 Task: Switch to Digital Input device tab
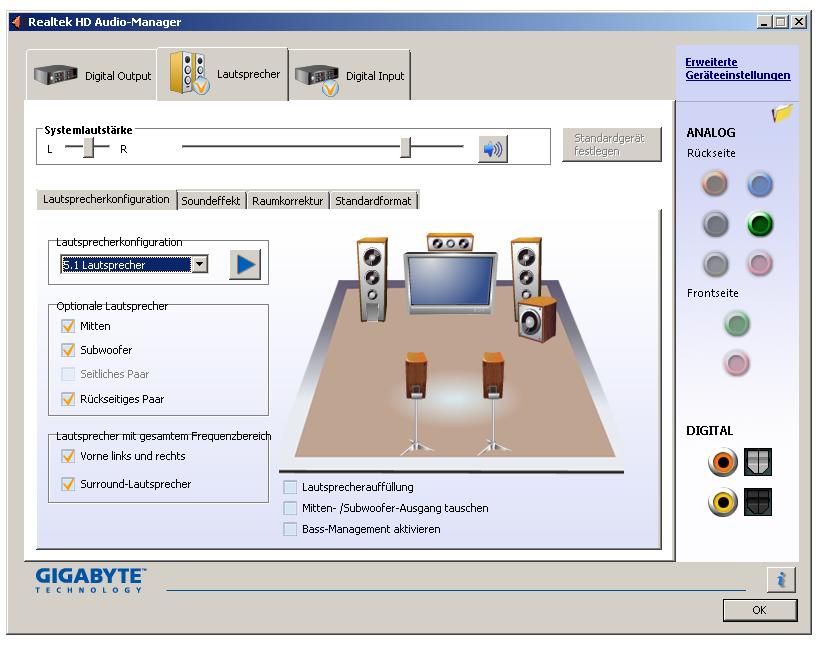pyautogui.click(x=349, y=75)
